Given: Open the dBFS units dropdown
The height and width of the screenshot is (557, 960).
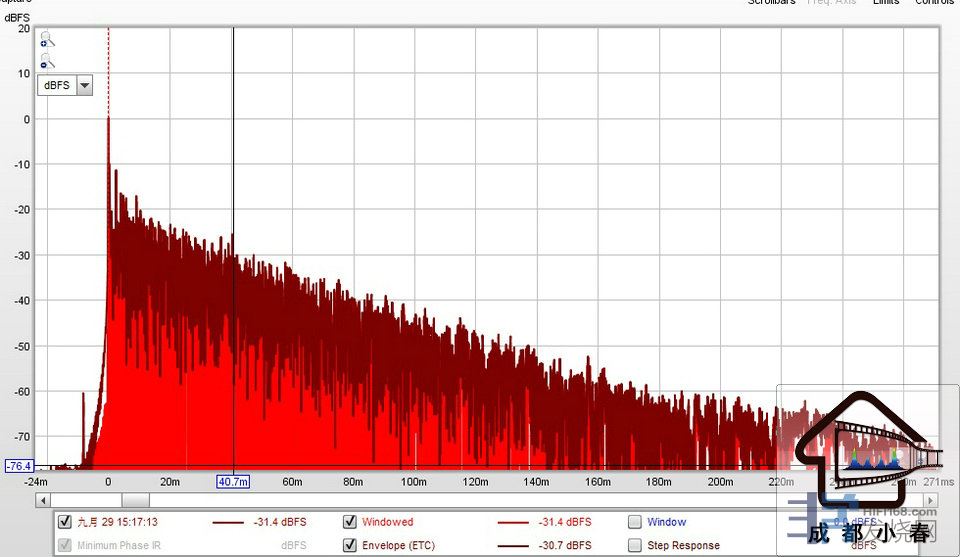Looking at the screenshot, I should (56, 86).
